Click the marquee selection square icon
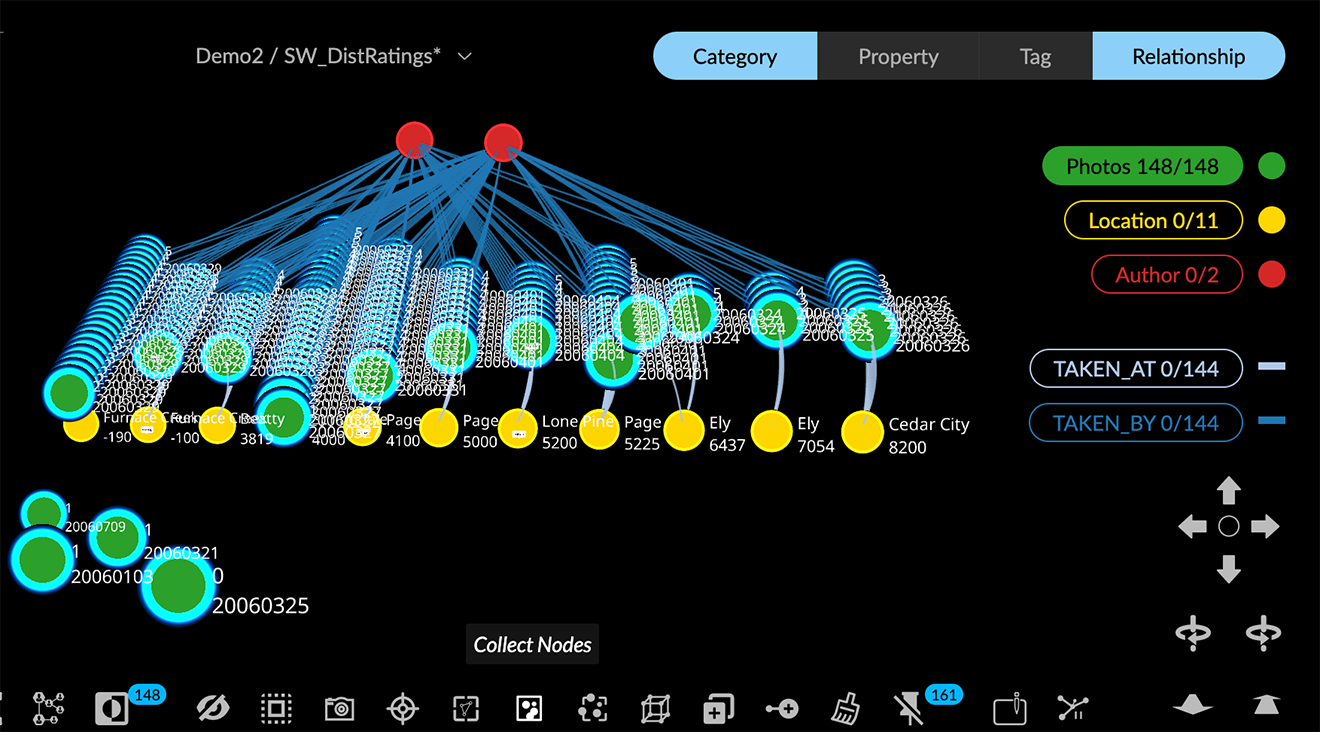The height and width of the screenshot is (732, 1320). click(x=276, y=709)
